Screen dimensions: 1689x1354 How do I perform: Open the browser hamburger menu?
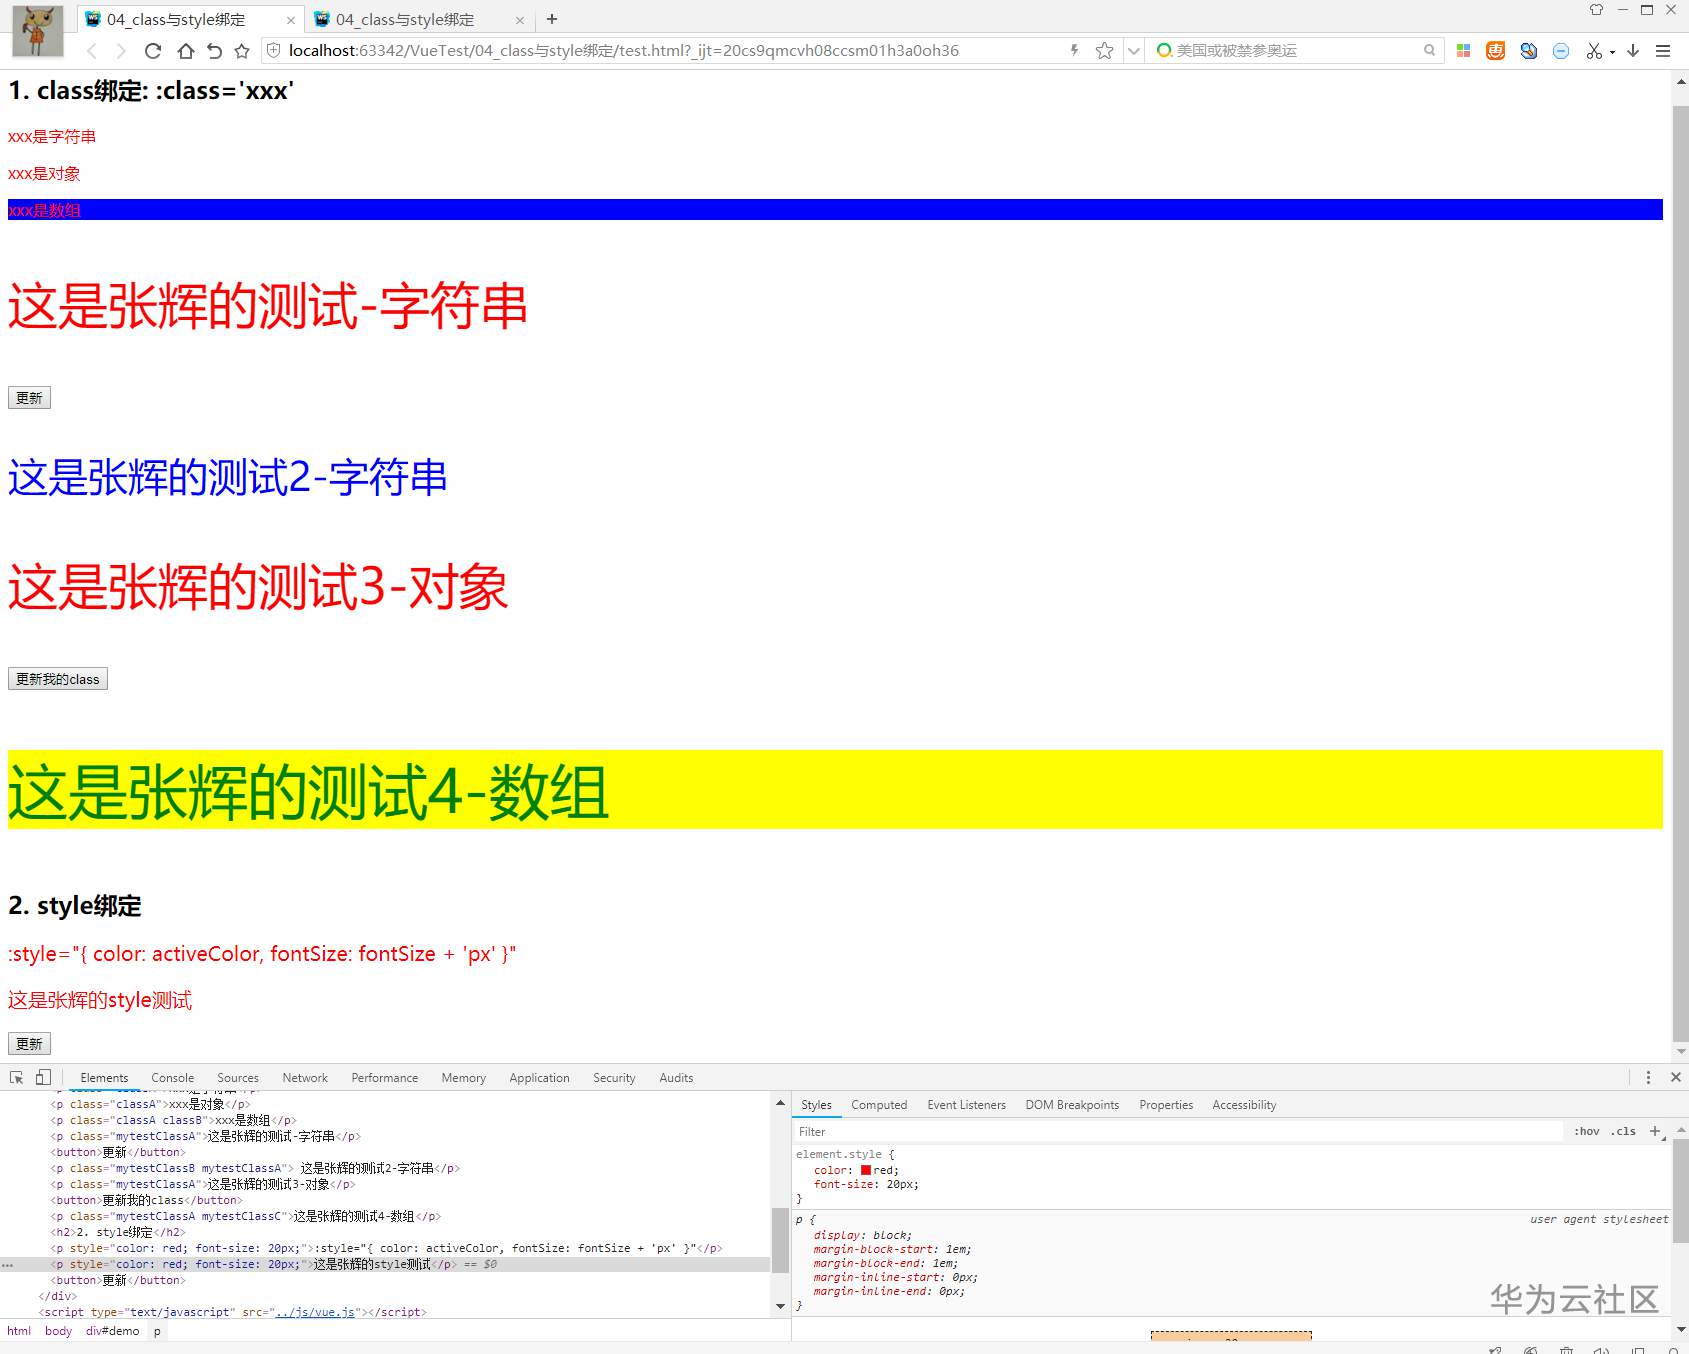pyautogui.click(x=1663, y=51)
